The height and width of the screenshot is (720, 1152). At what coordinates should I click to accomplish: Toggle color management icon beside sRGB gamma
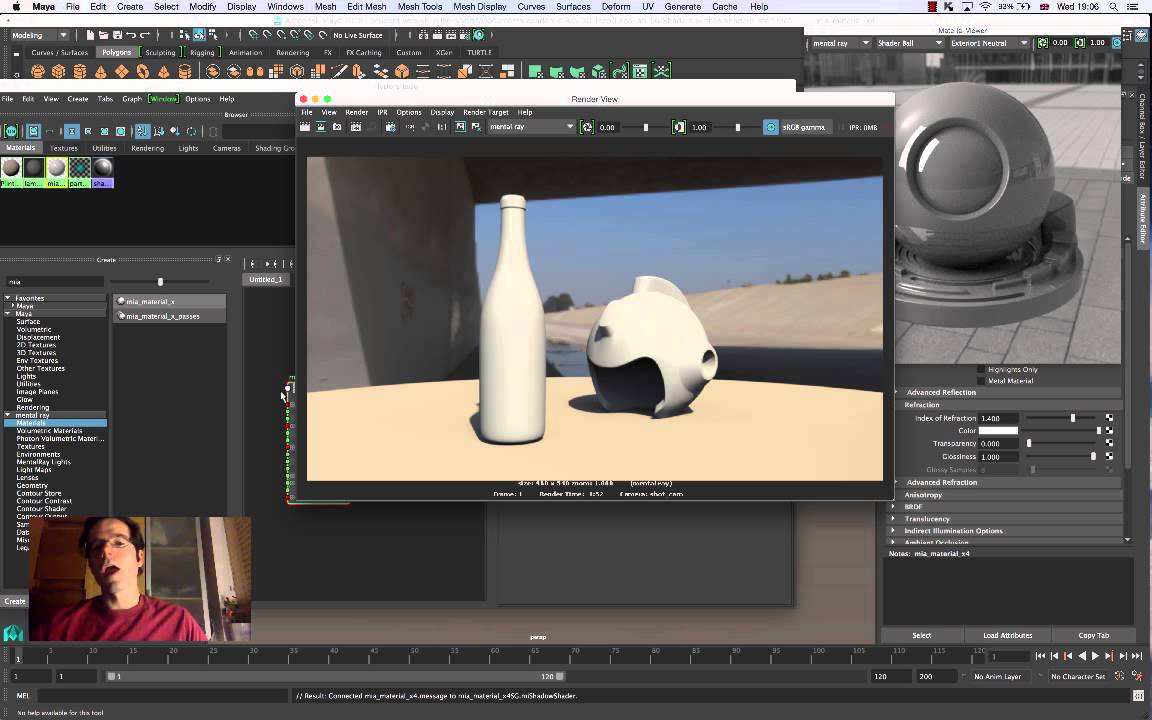770,127
